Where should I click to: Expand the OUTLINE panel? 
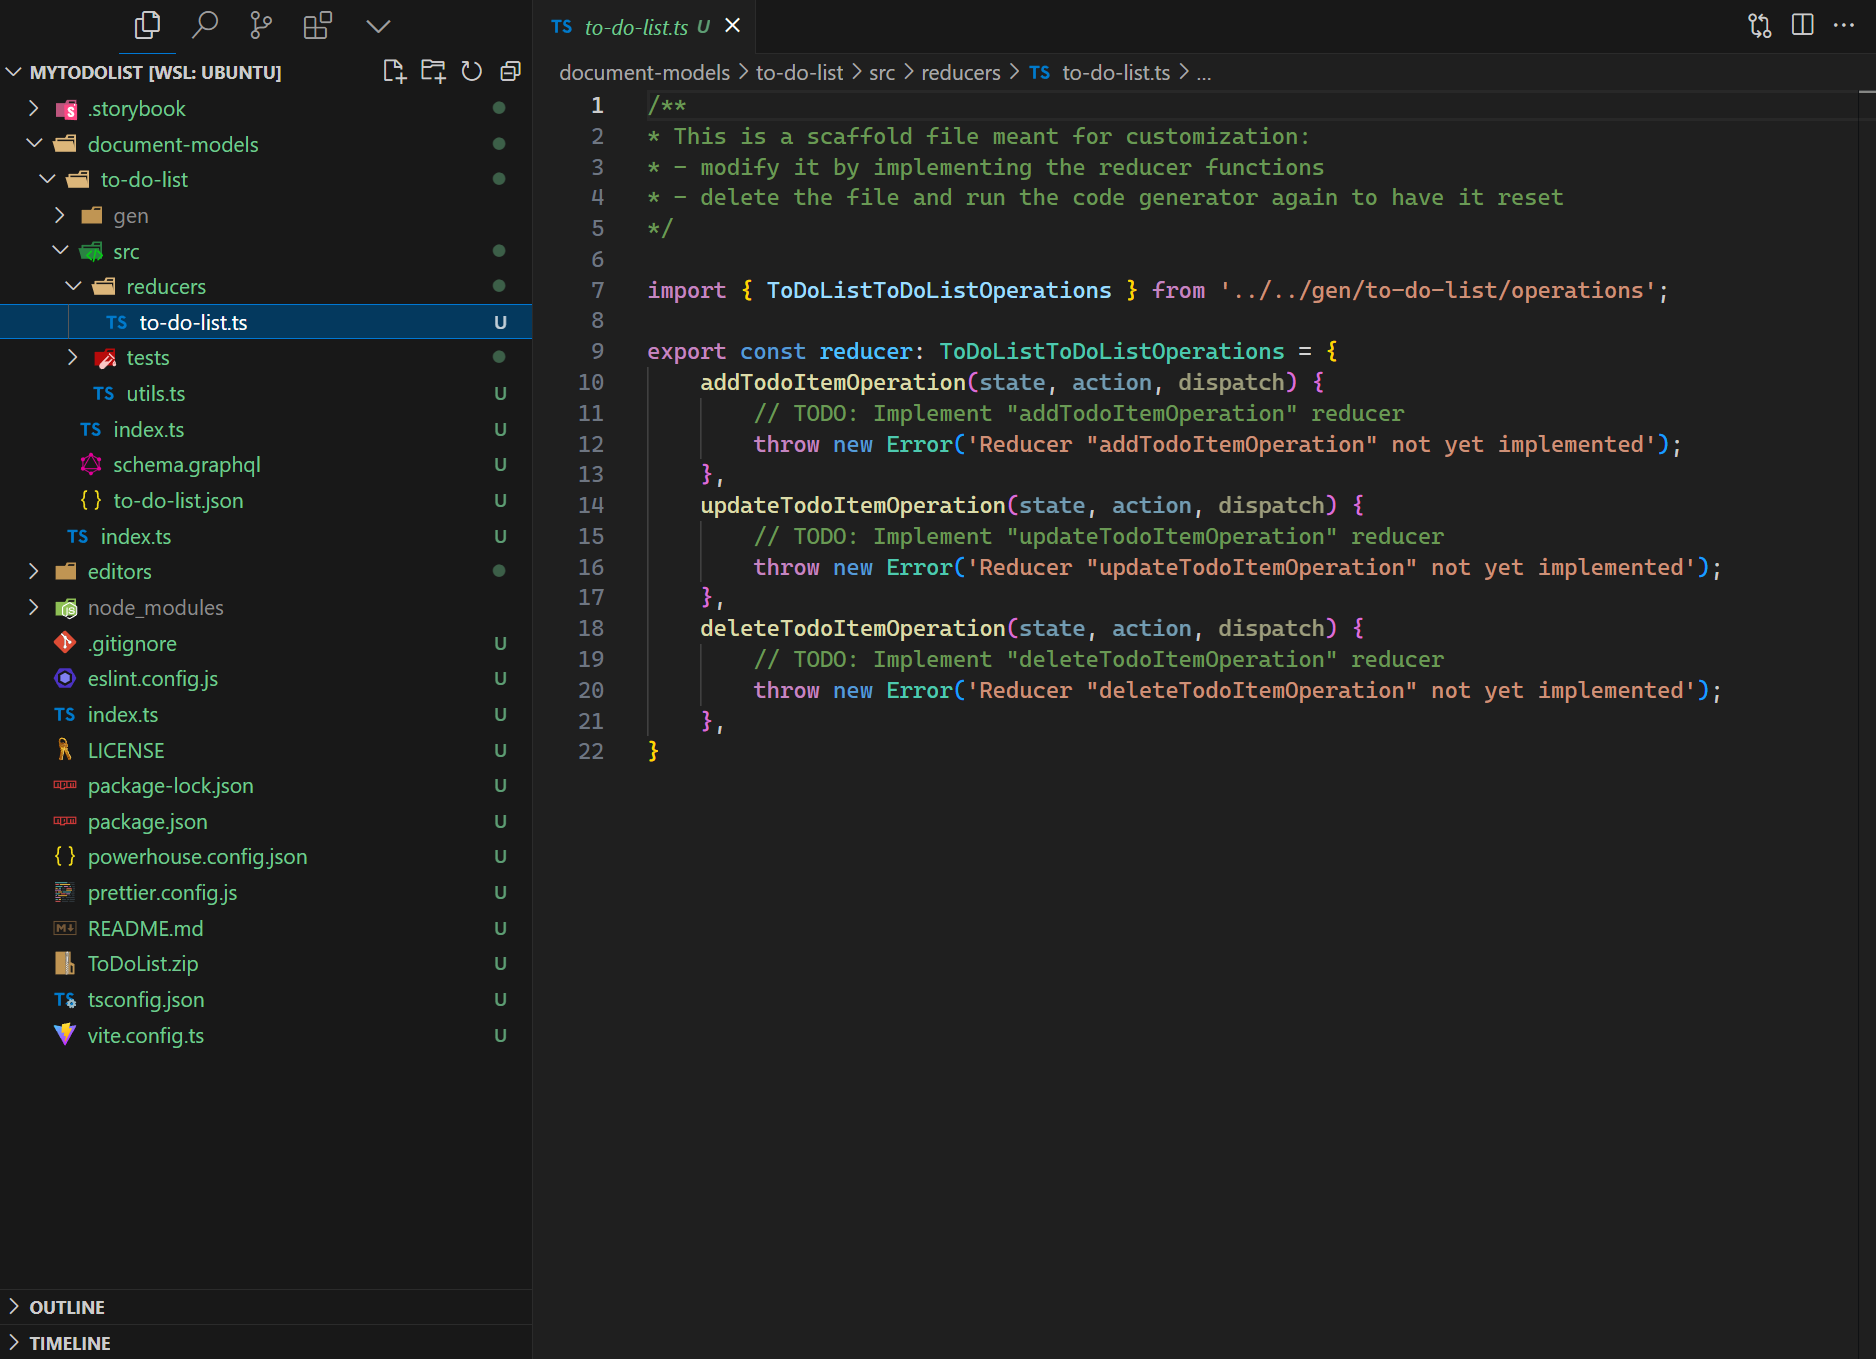pos(266,1307)
